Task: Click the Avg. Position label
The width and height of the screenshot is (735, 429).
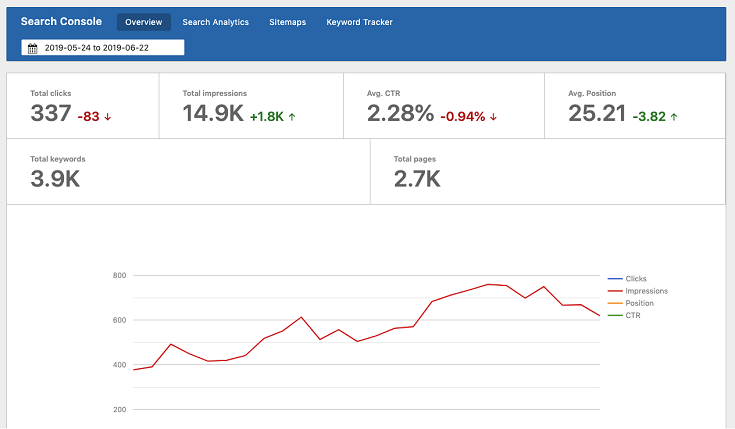Action: click(x=592, y=93)
